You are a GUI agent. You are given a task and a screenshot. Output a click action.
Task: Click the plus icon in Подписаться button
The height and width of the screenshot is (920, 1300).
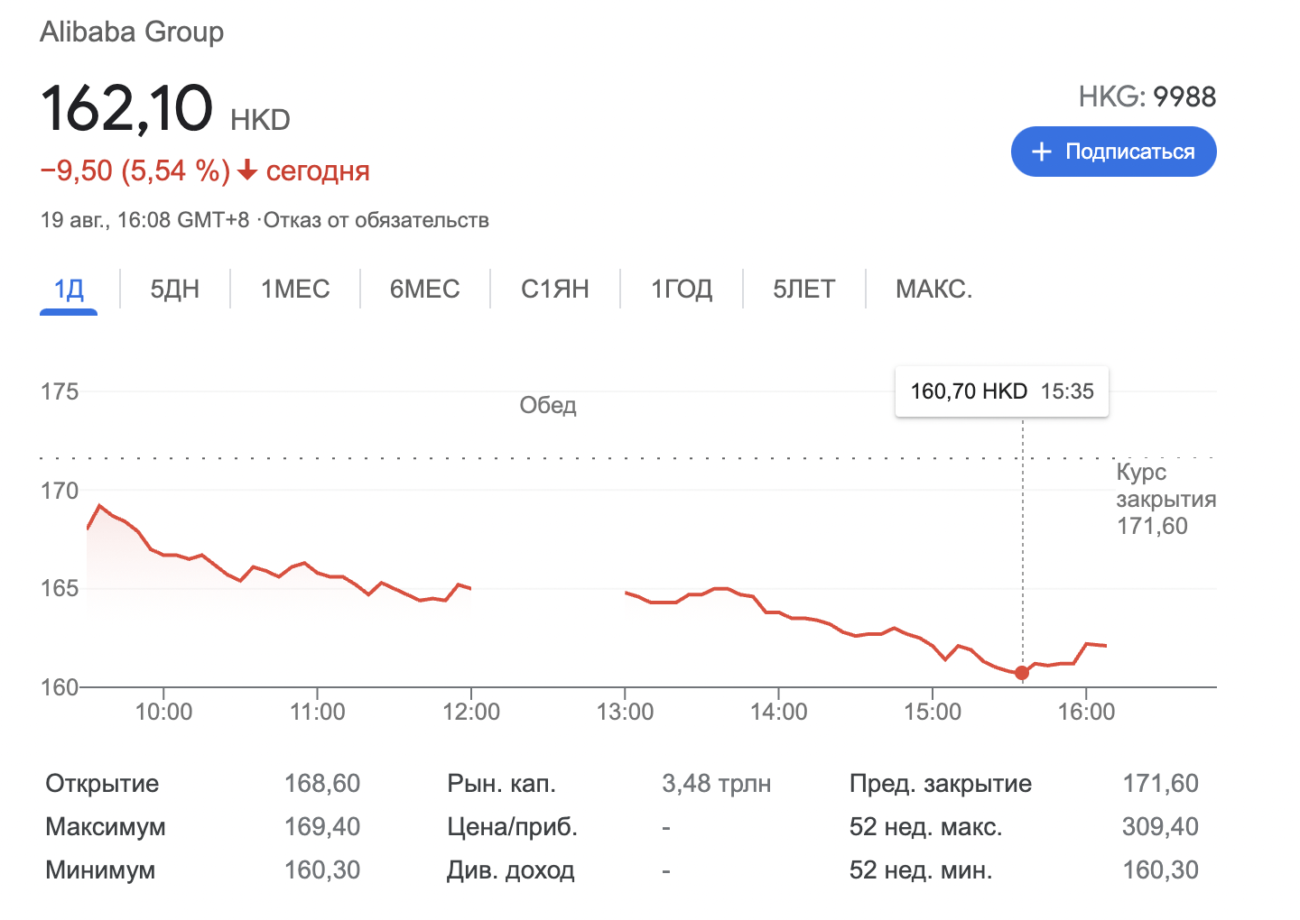(1042, 152)
